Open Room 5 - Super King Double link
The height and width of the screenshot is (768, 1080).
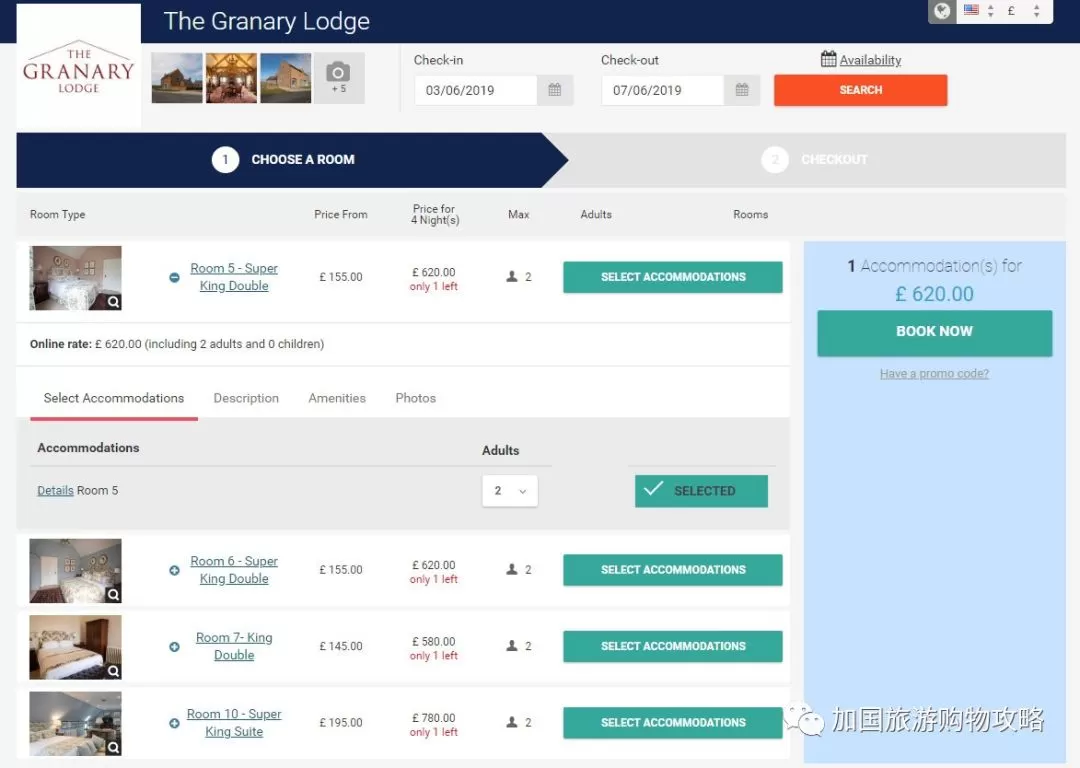click(x=234, y=277)
